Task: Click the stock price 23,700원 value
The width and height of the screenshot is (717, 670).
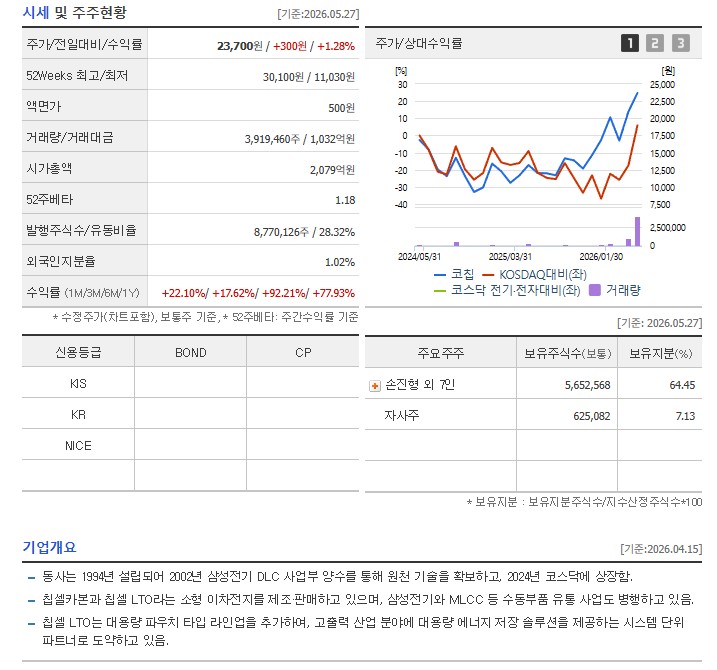Action: coord(240,46)
